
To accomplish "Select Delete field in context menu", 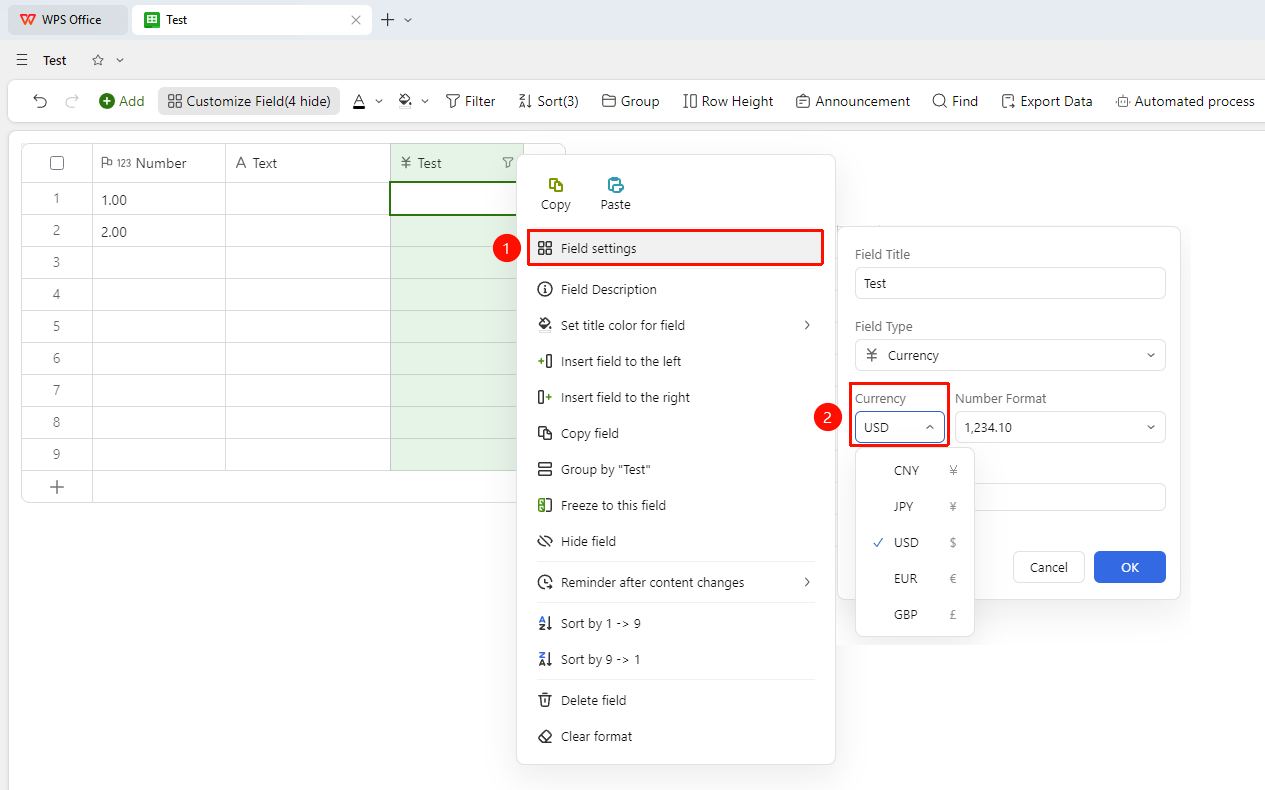I will point(676,700).
